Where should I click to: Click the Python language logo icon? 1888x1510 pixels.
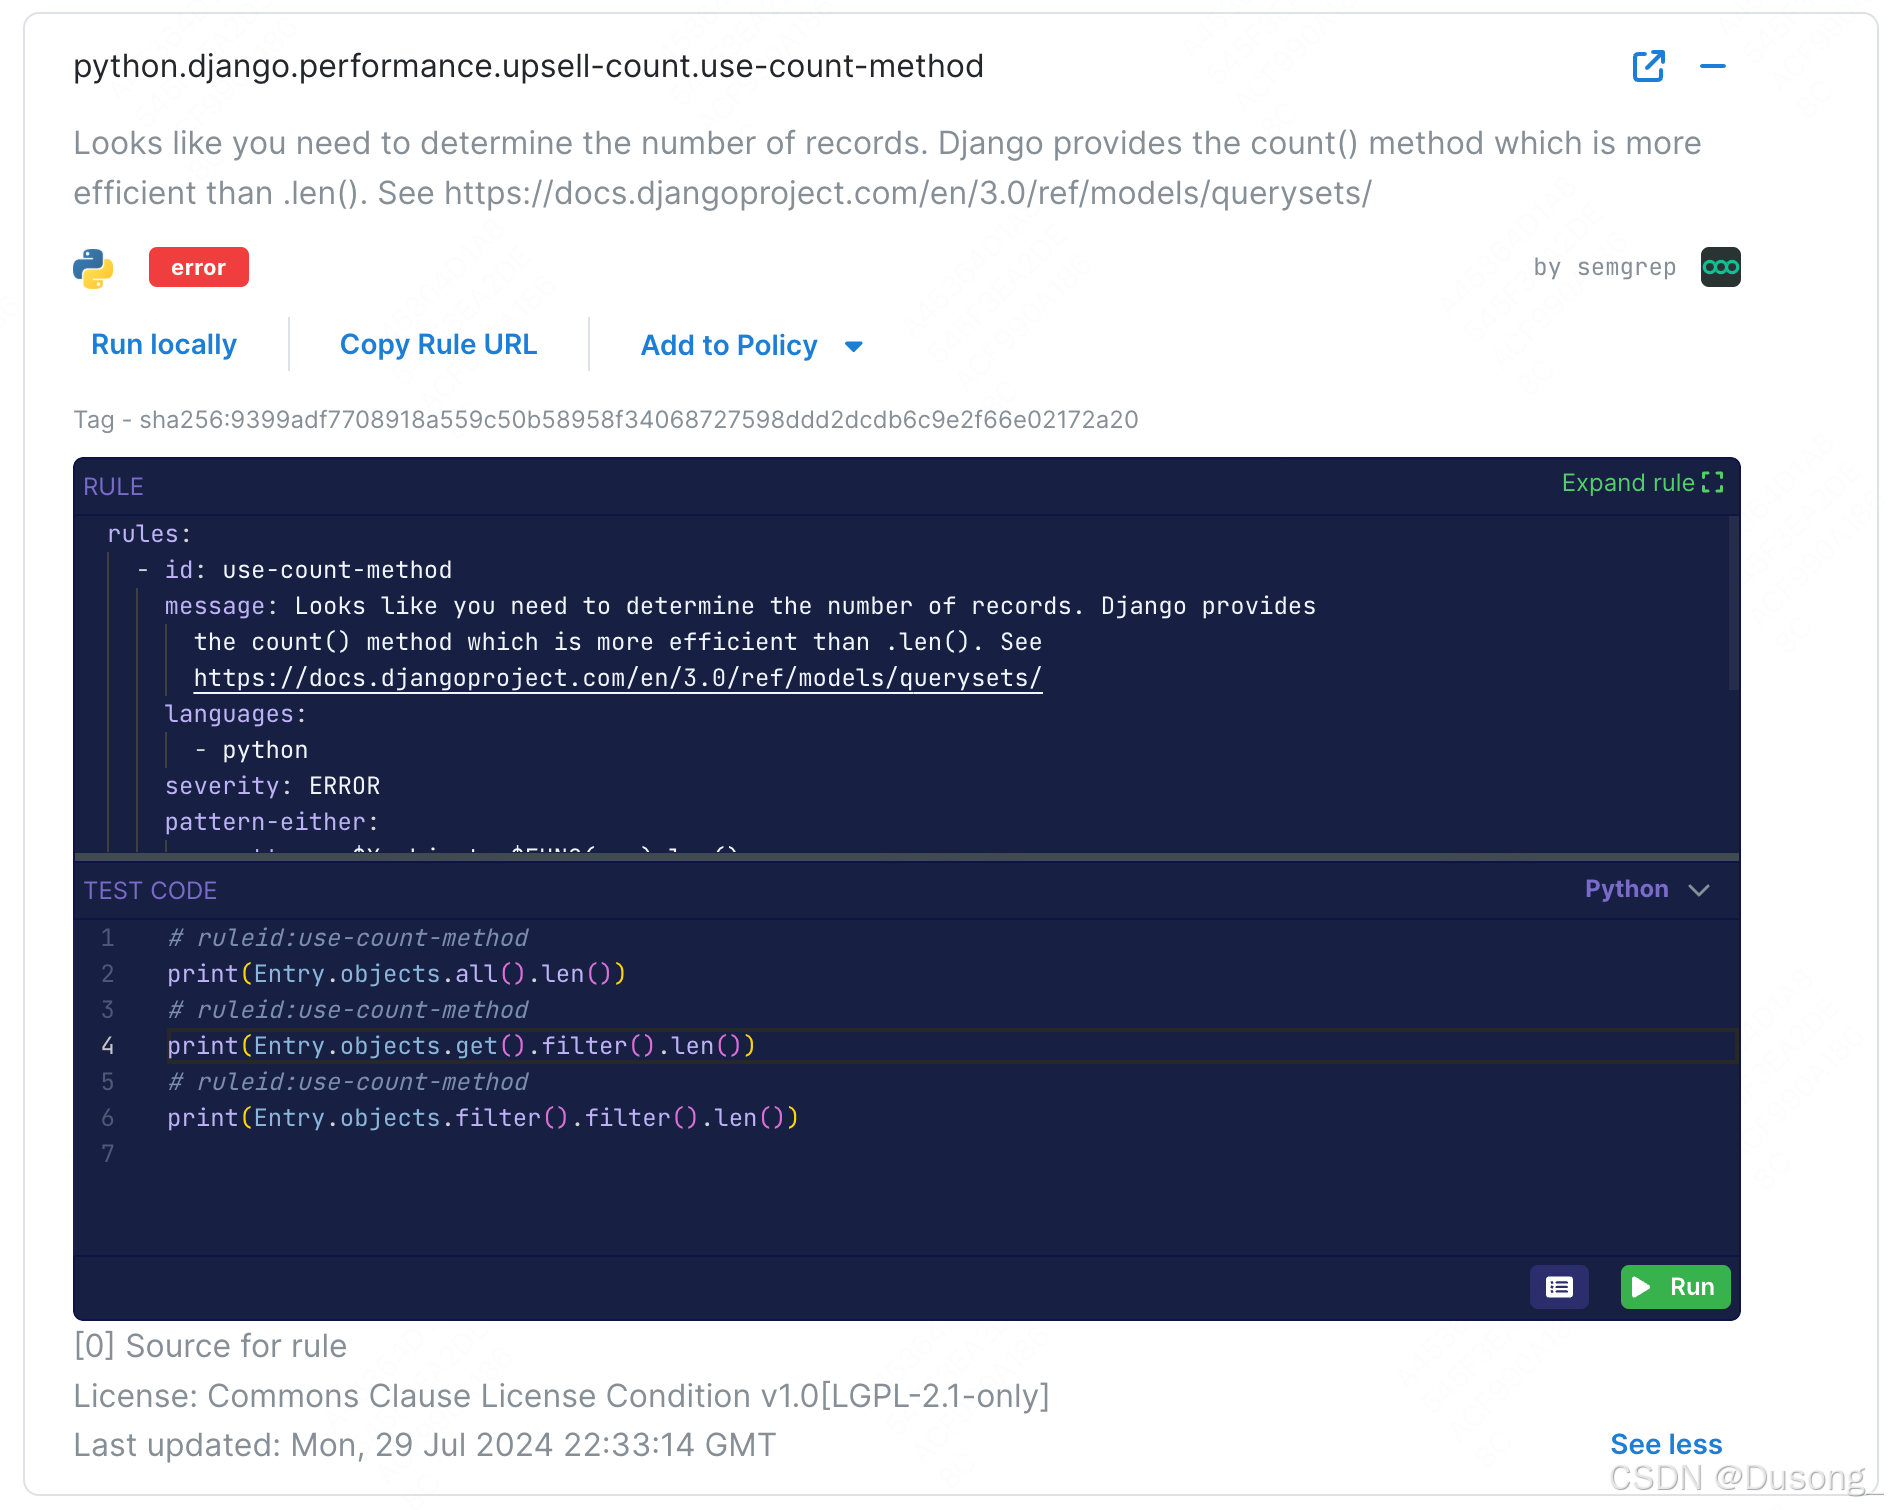[x=93, y=268]
